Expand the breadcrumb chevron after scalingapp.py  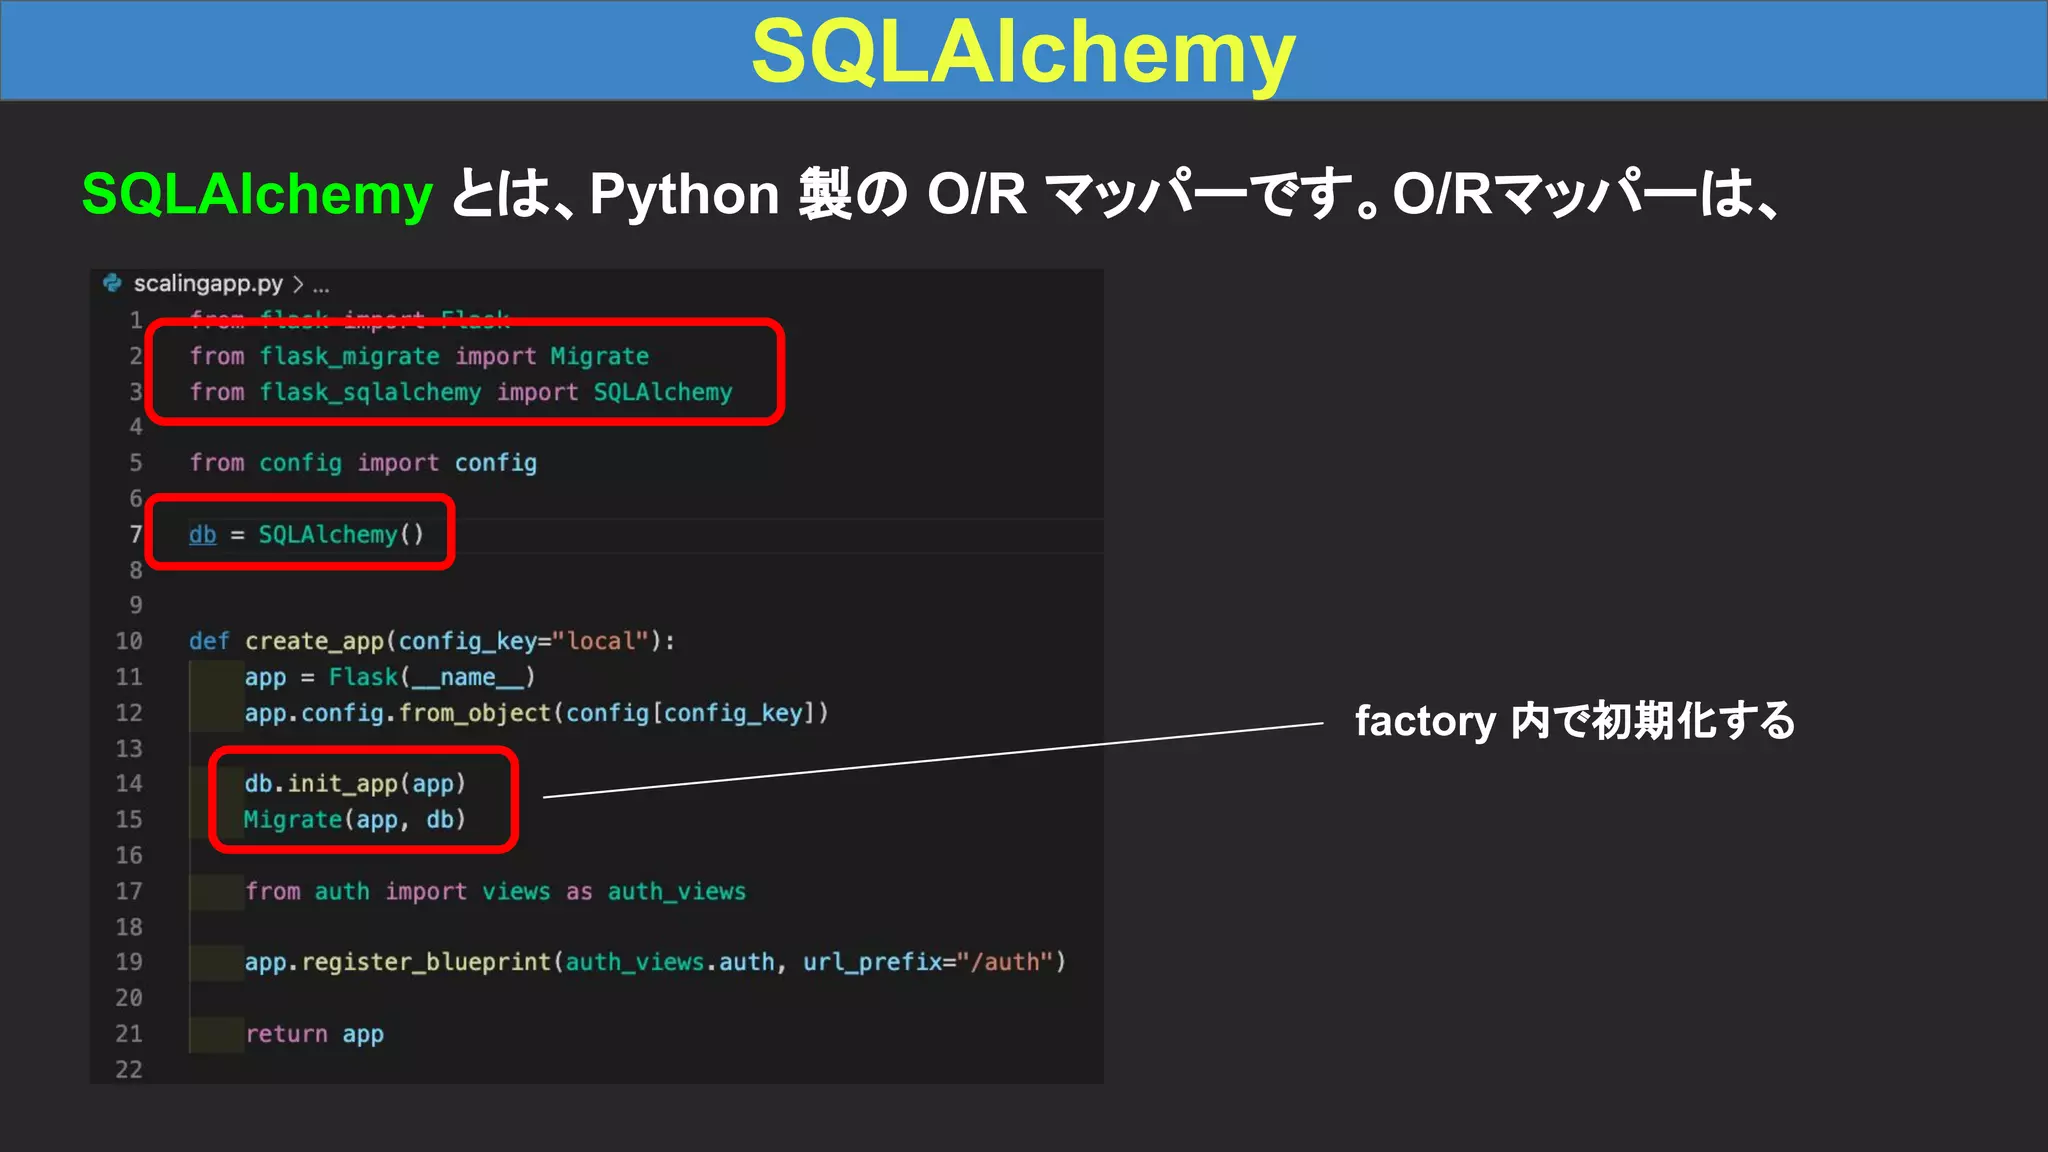point(298,285)
